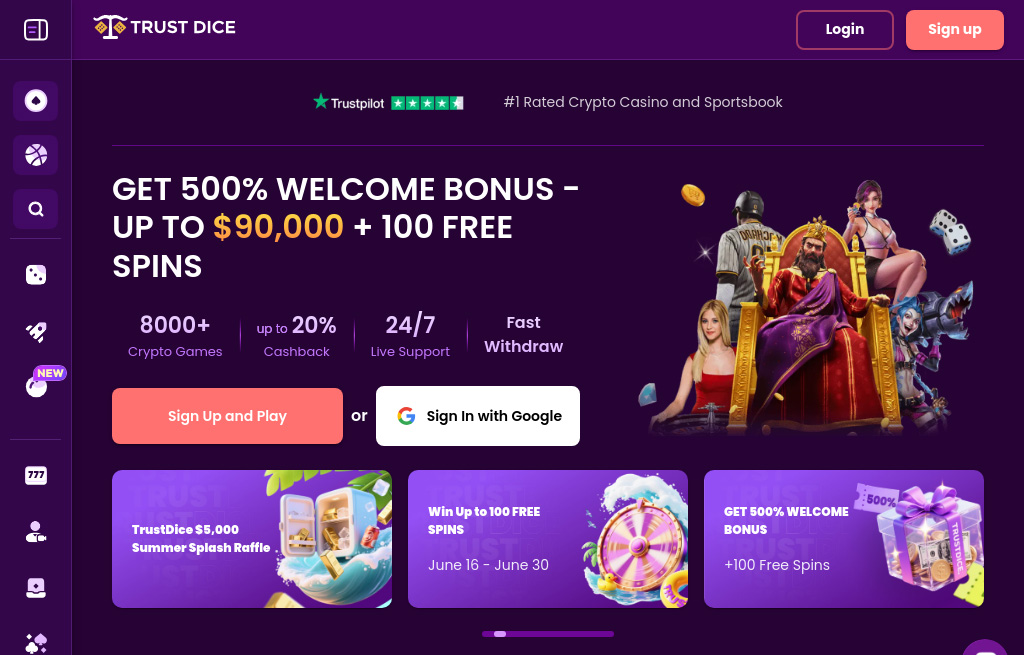The image size is (1024, 655).
Task: Open the Win Up to 100 Free Spins banner
Action: coord(548,539)
